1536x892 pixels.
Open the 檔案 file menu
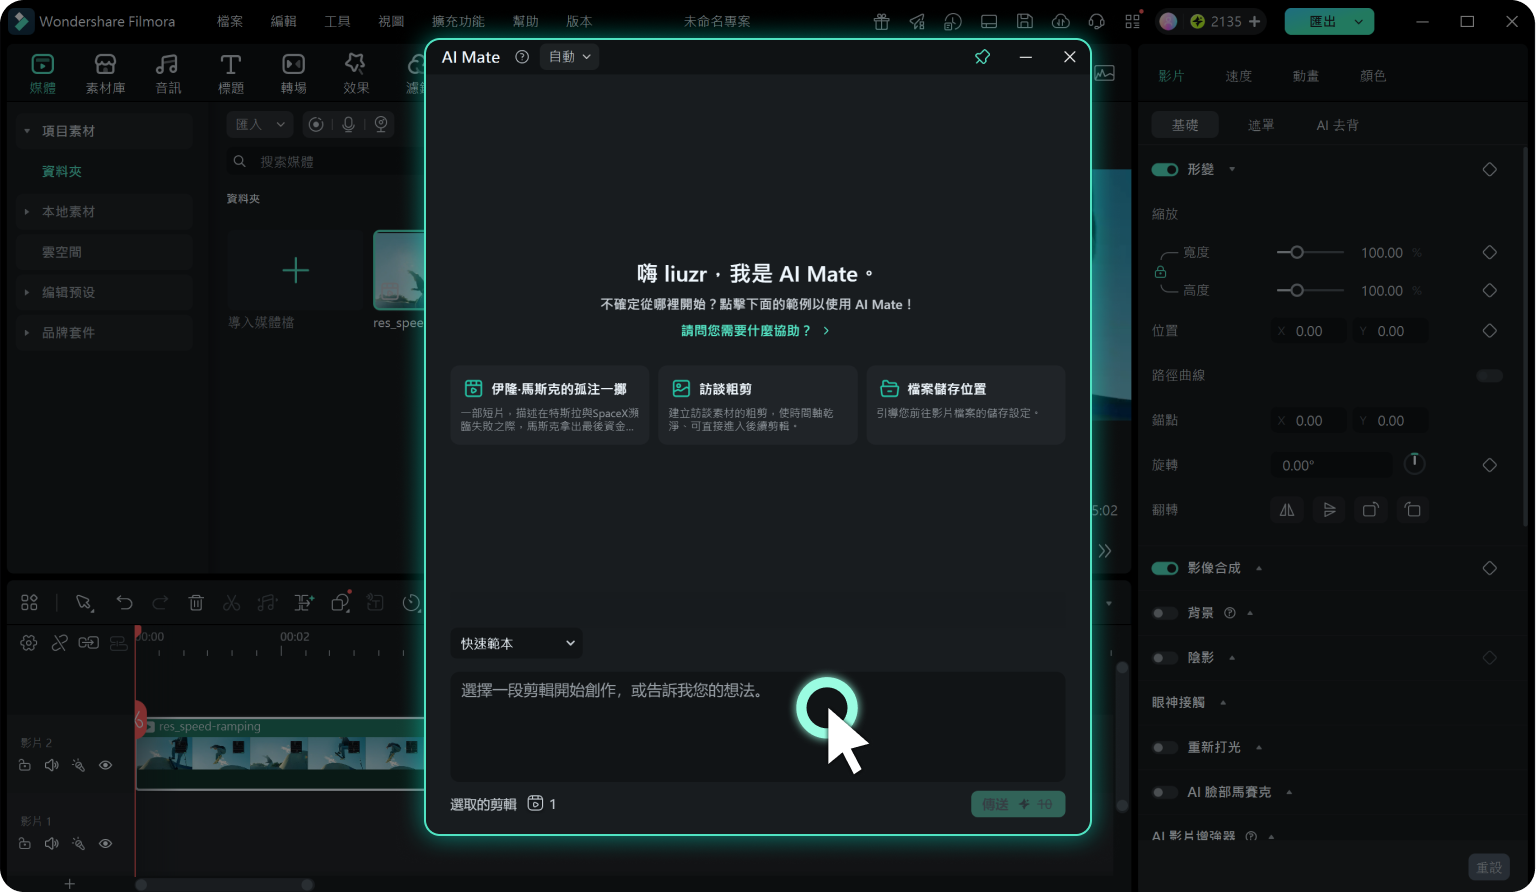click(x=230, y=21)
